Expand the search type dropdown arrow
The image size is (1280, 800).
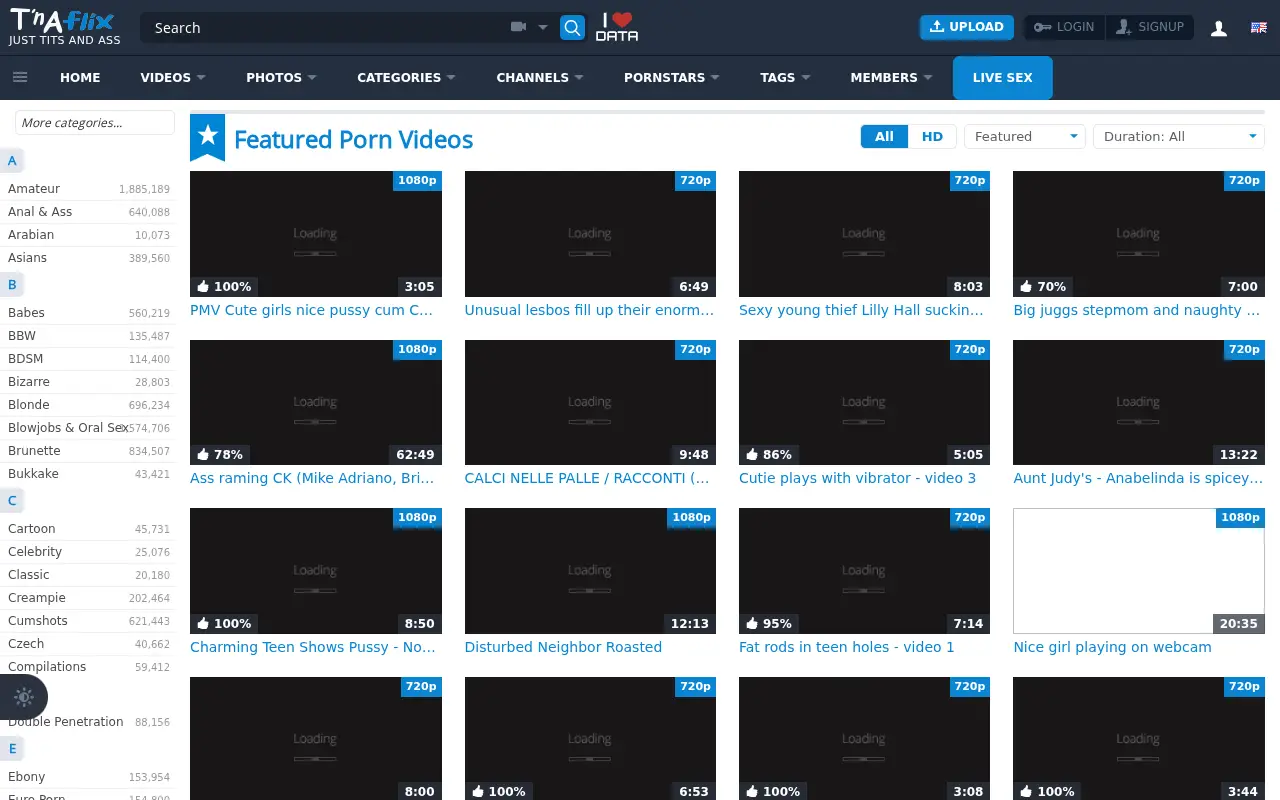coord(543,28)
